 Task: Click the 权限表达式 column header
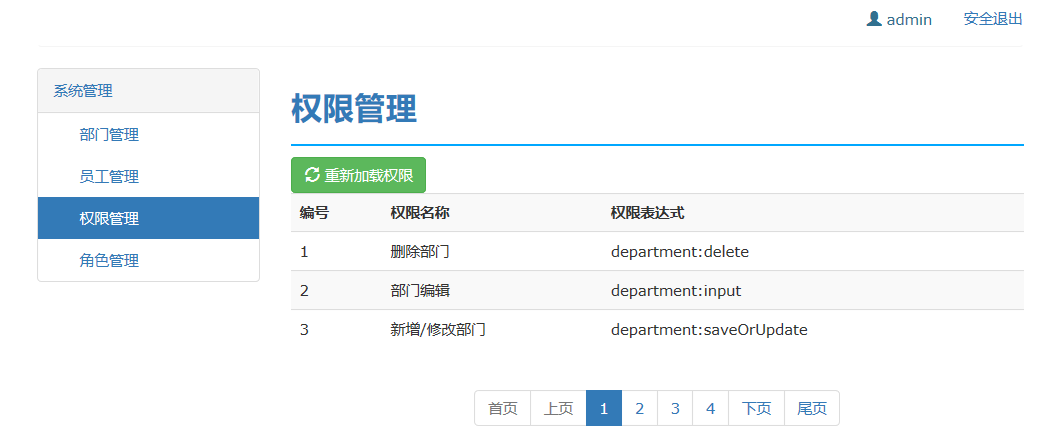pos(647,213)
